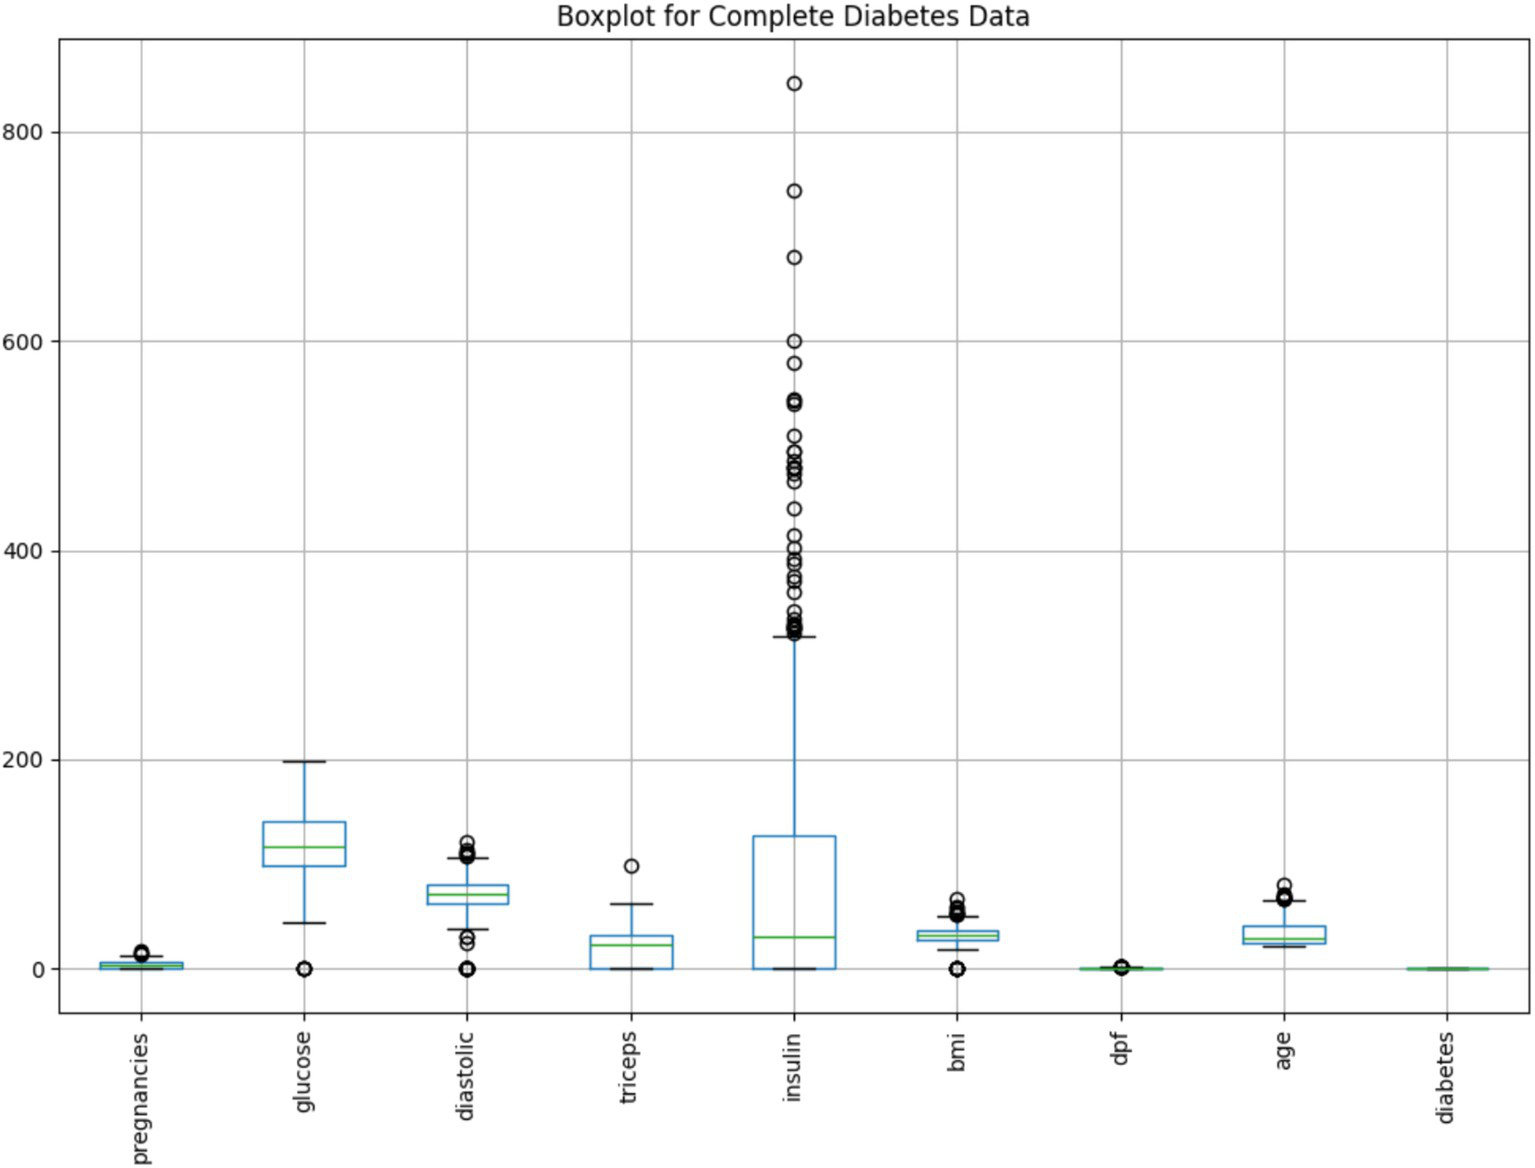Click the top whisker cap of glucose boxplot
The height and width of the screenshot is (1168, 1535).
304,762
